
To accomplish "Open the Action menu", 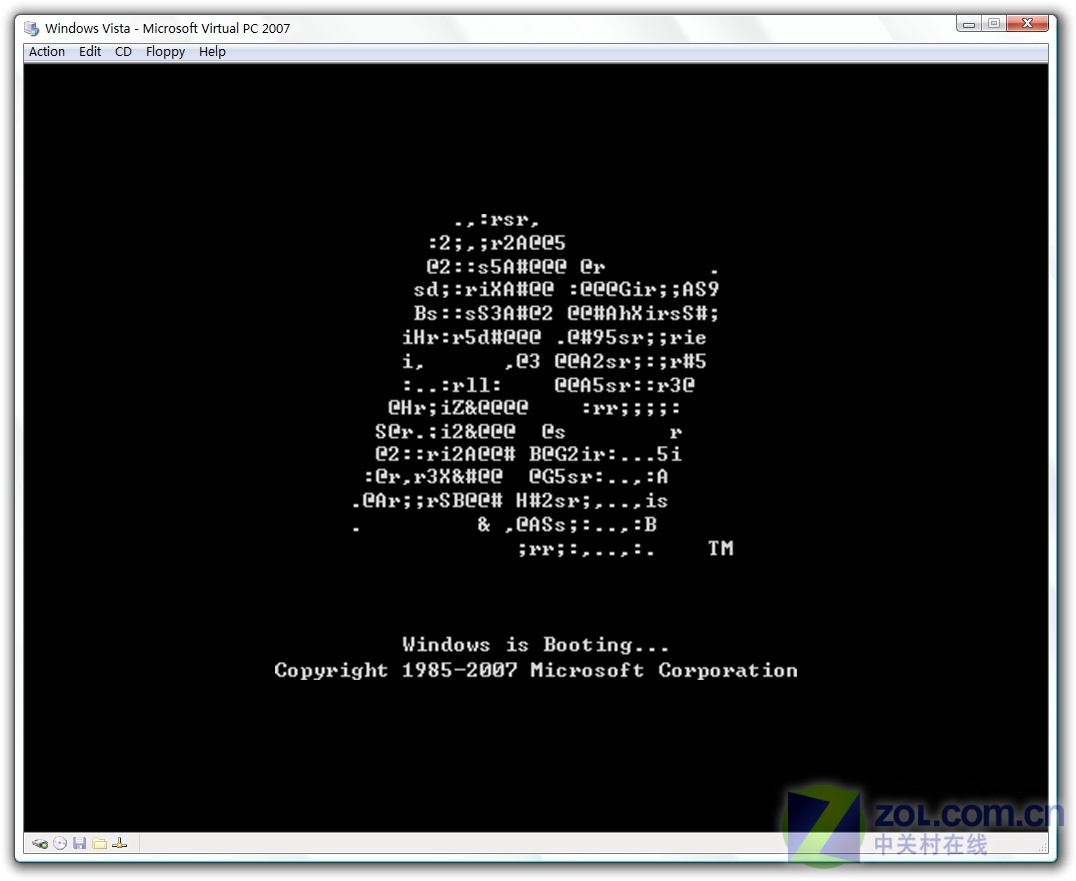I will pyautogui.click(x=47, y=52).
